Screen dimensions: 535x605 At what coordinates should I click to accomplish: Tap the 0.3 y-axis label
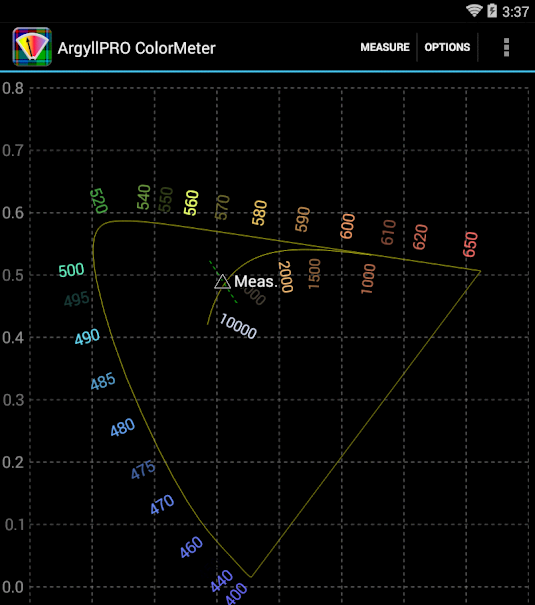point(13,400)
